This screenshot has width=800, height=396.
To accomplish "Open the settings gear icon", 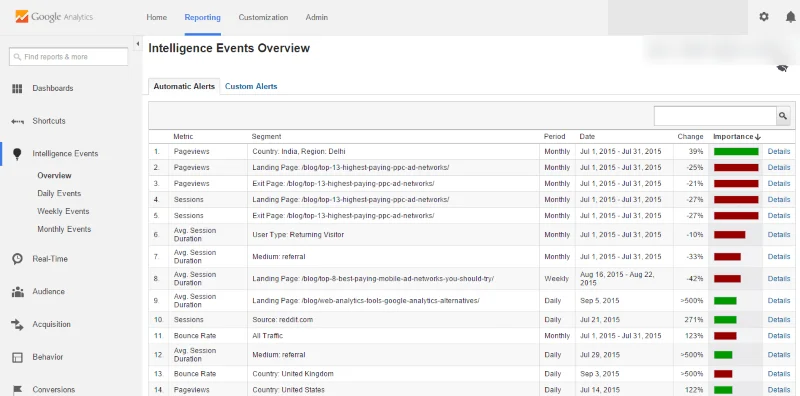I will click(x=764, y=17).
